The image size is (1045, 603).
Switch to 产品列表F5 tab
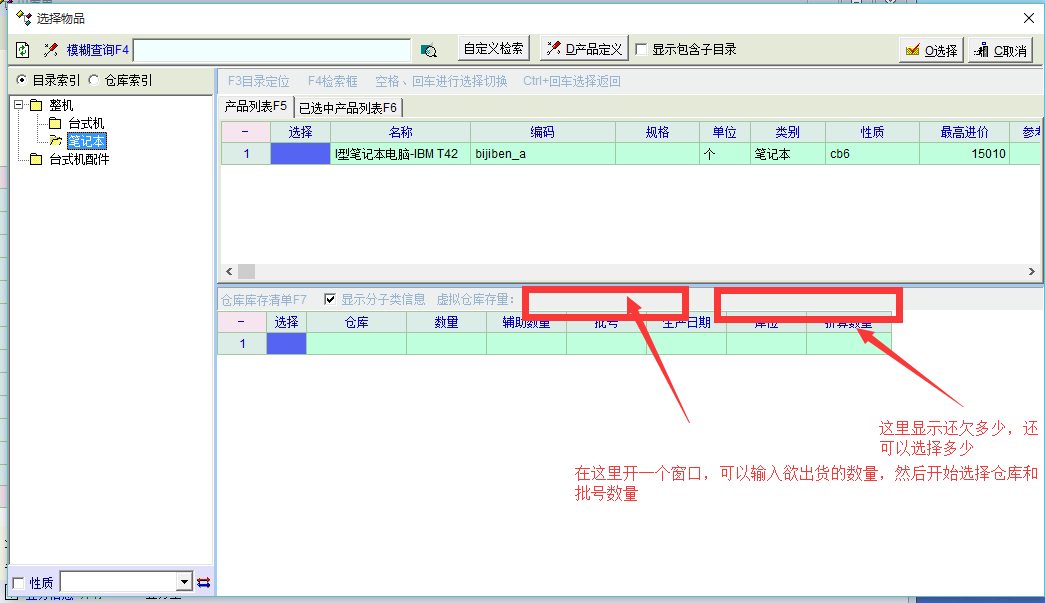point(255,106)
